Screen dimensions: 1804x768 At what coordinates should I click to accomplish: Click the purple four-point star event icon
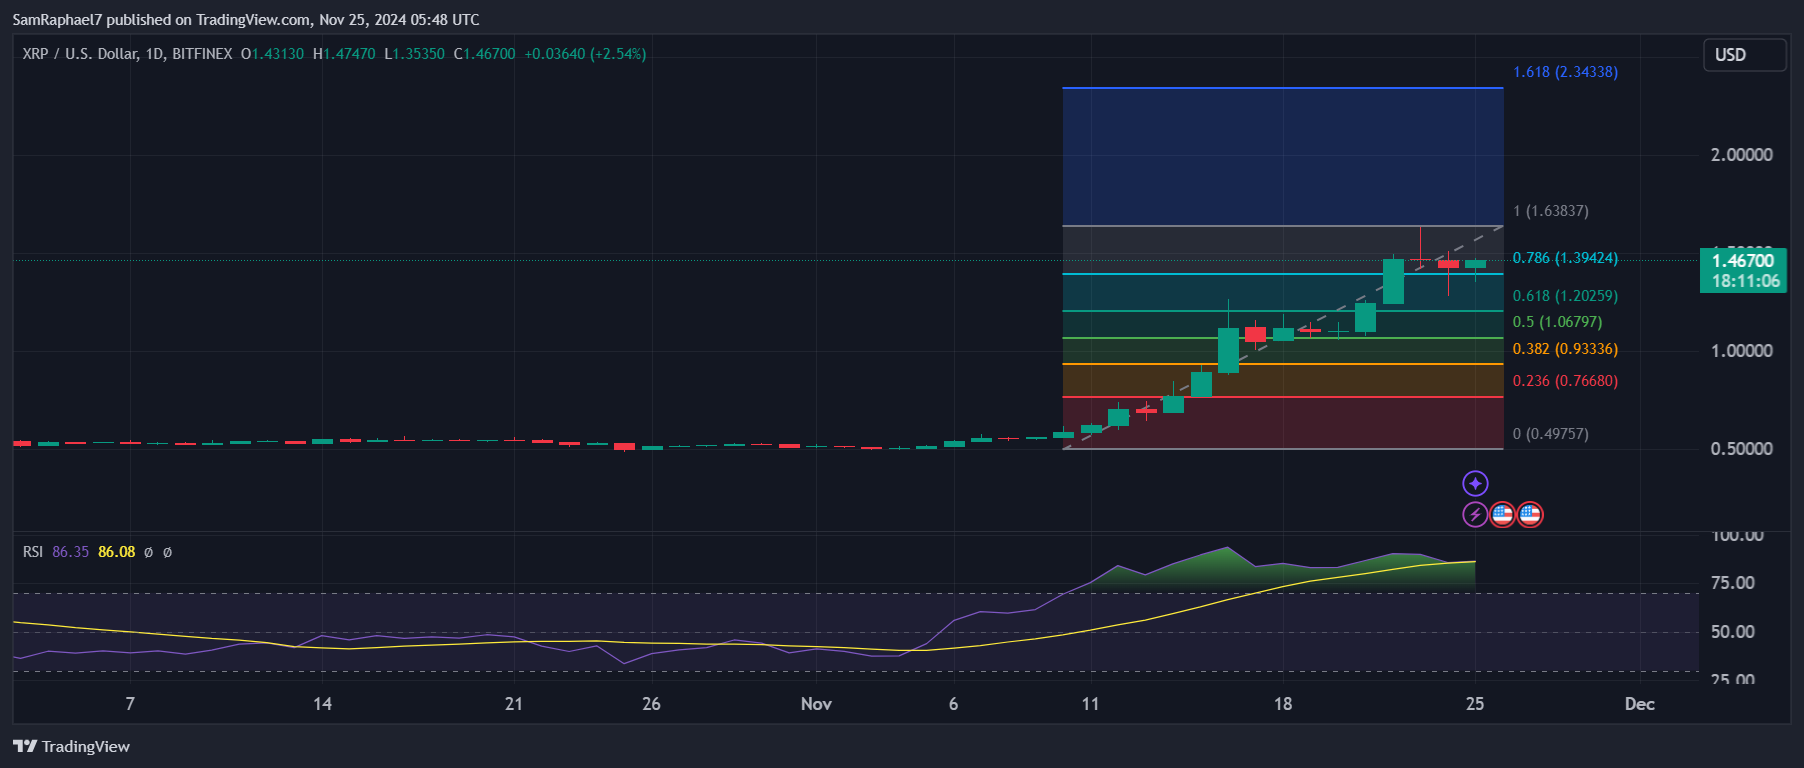[x=1475, y=484]
